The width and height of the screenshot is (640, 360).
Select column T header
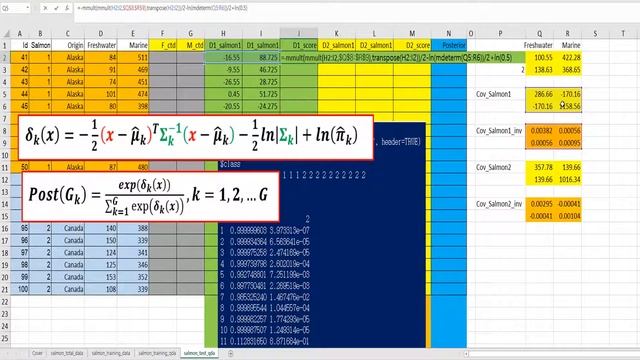pos(623,33)
